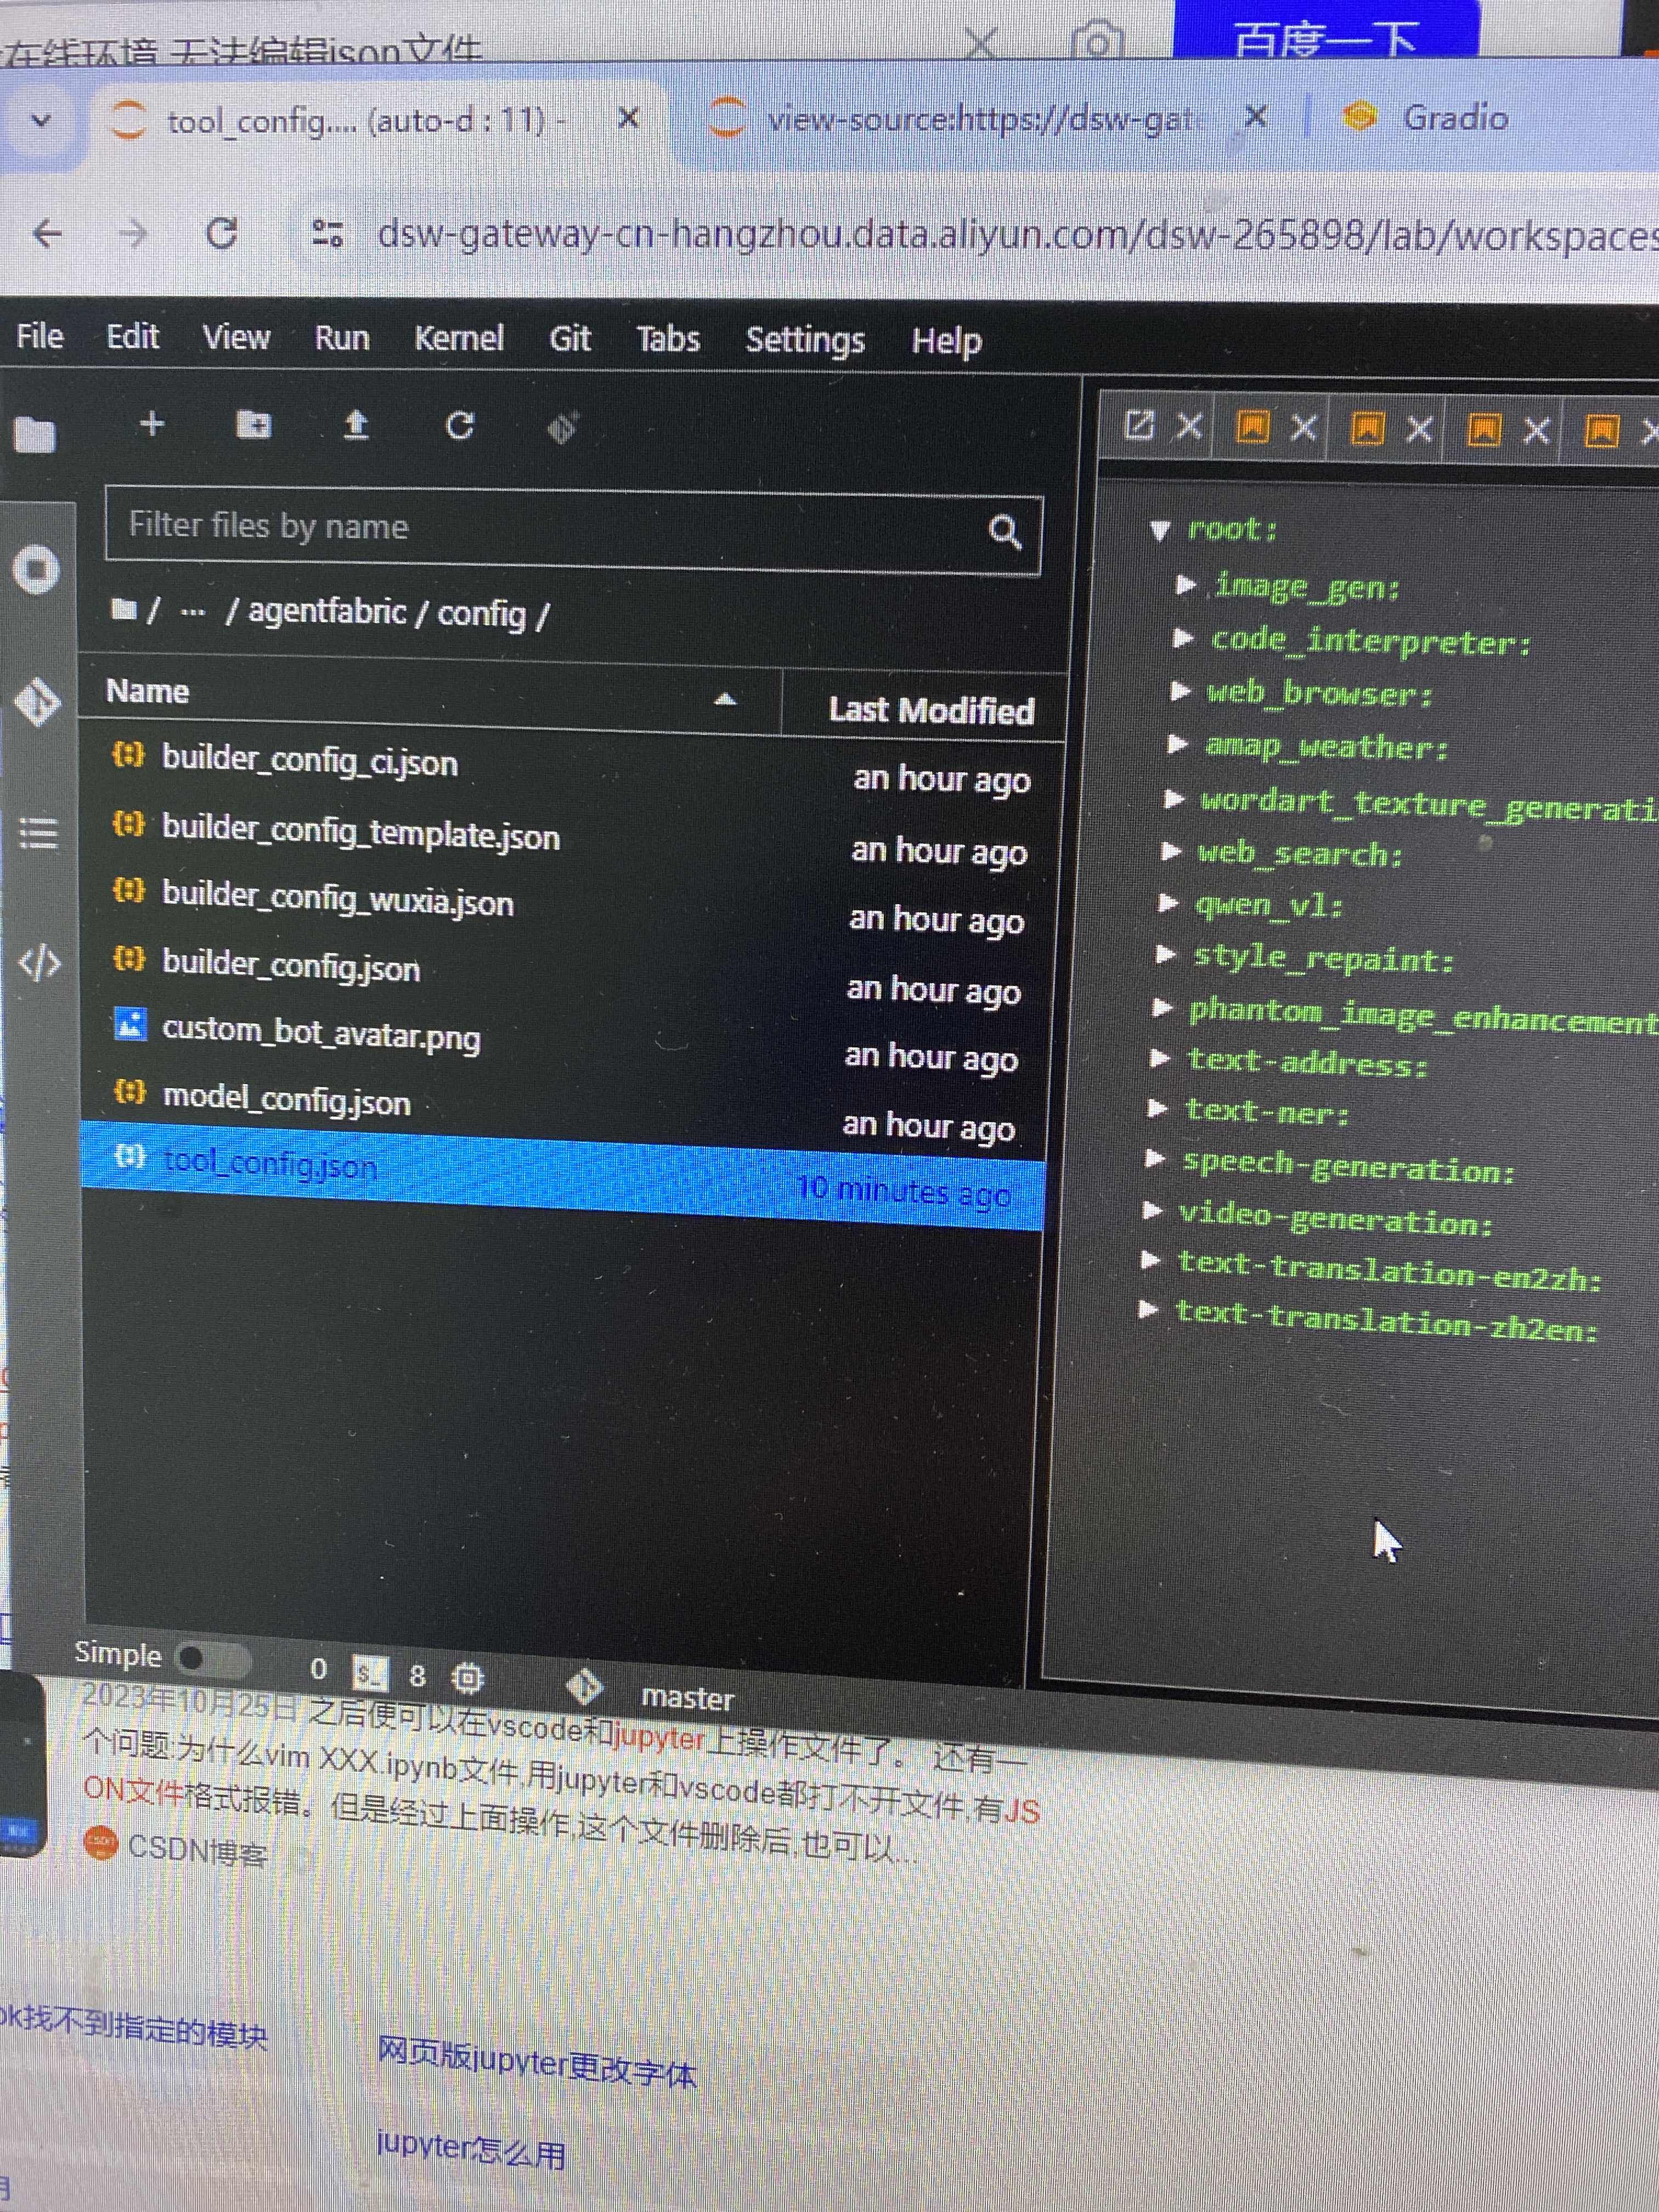The image size is (1659, 2212).
Task: Expand image_gen node
Action: click(1186, 584)
